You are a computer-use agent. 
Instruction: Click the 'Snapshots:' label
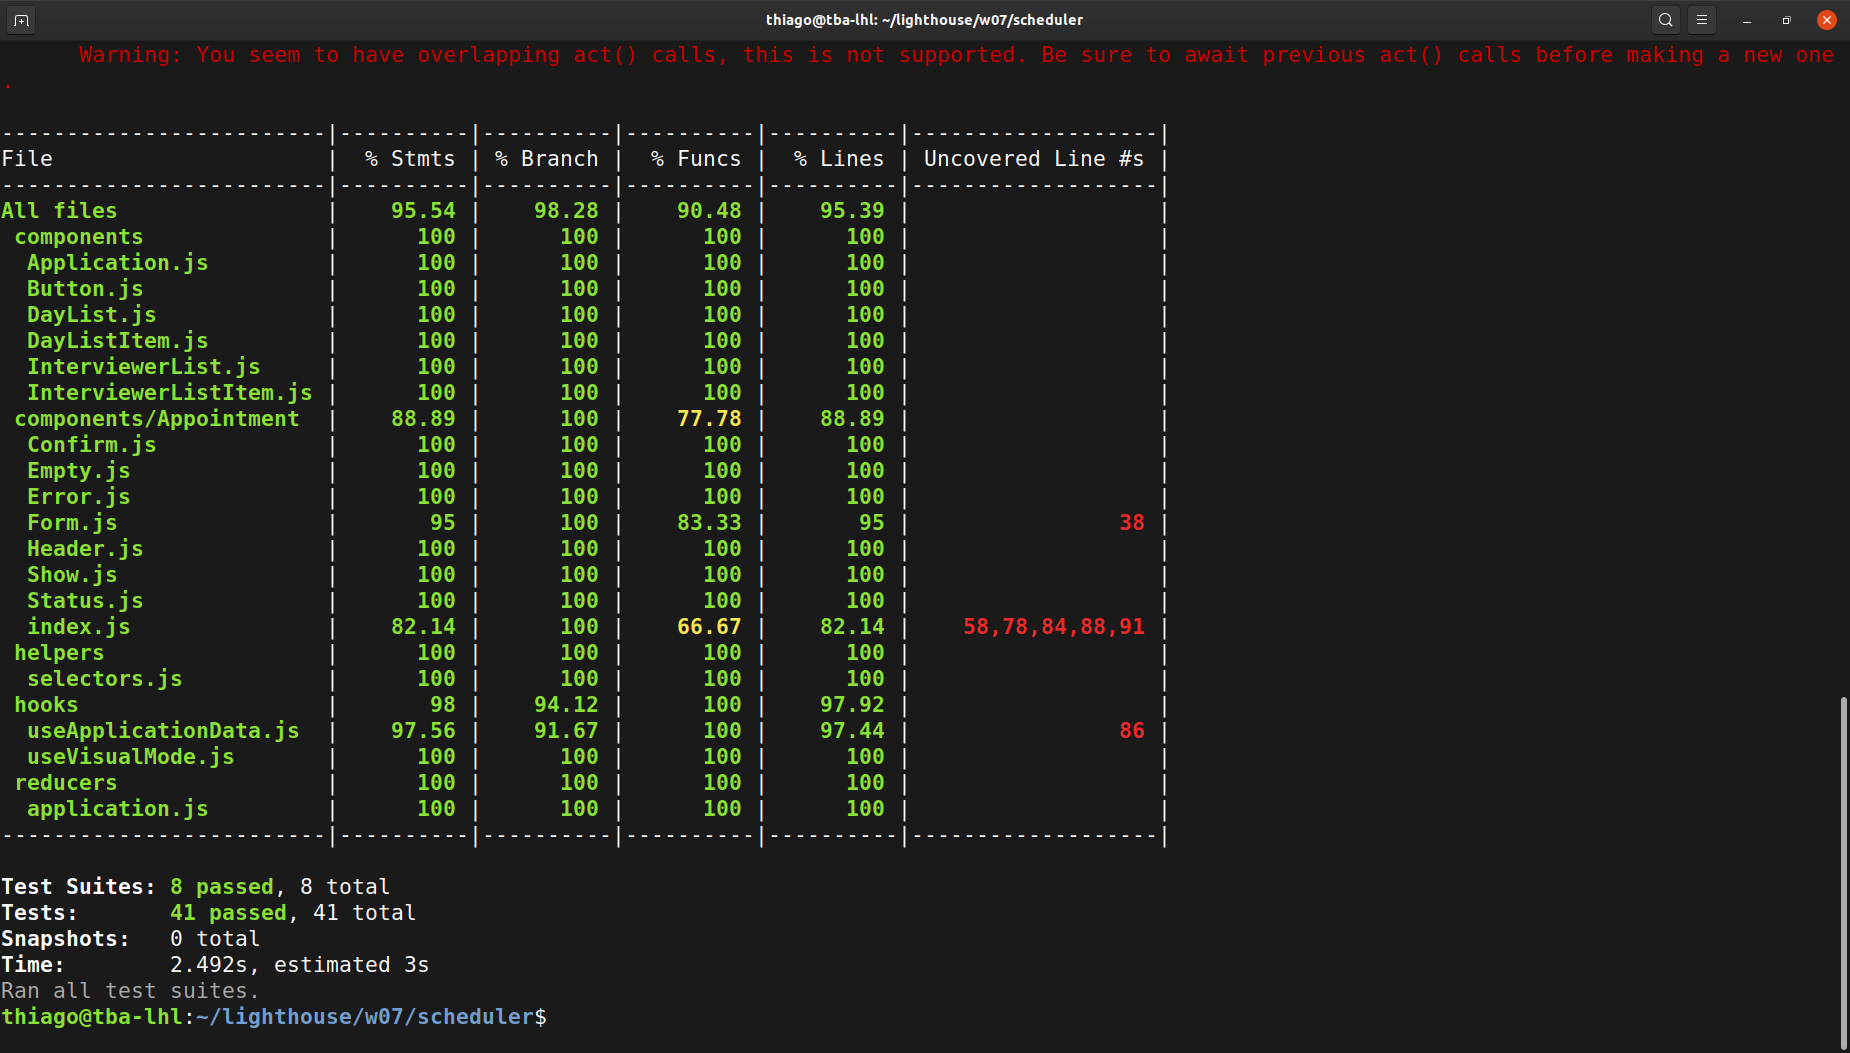click(x=66, y=939)
